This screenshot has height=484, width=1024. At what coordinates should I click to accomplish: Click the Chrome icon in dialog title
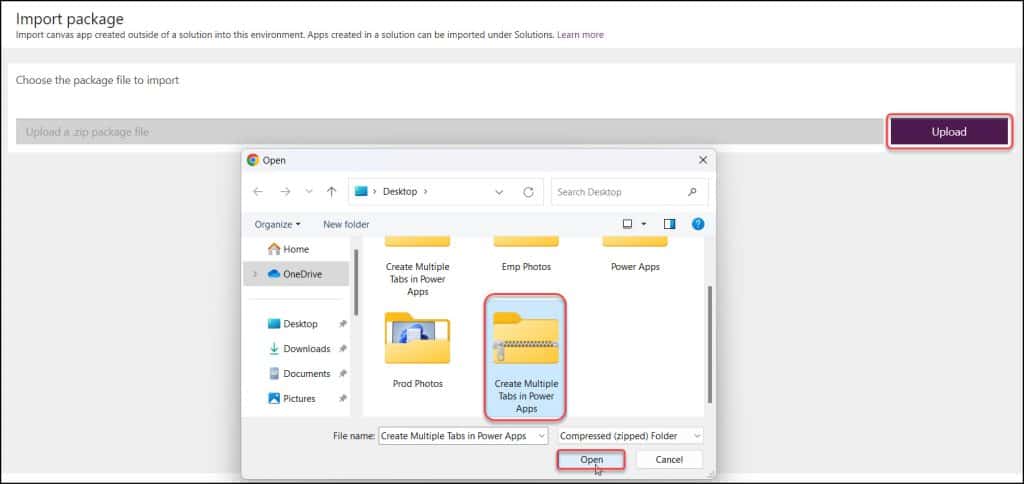click(x=253, y=160)
